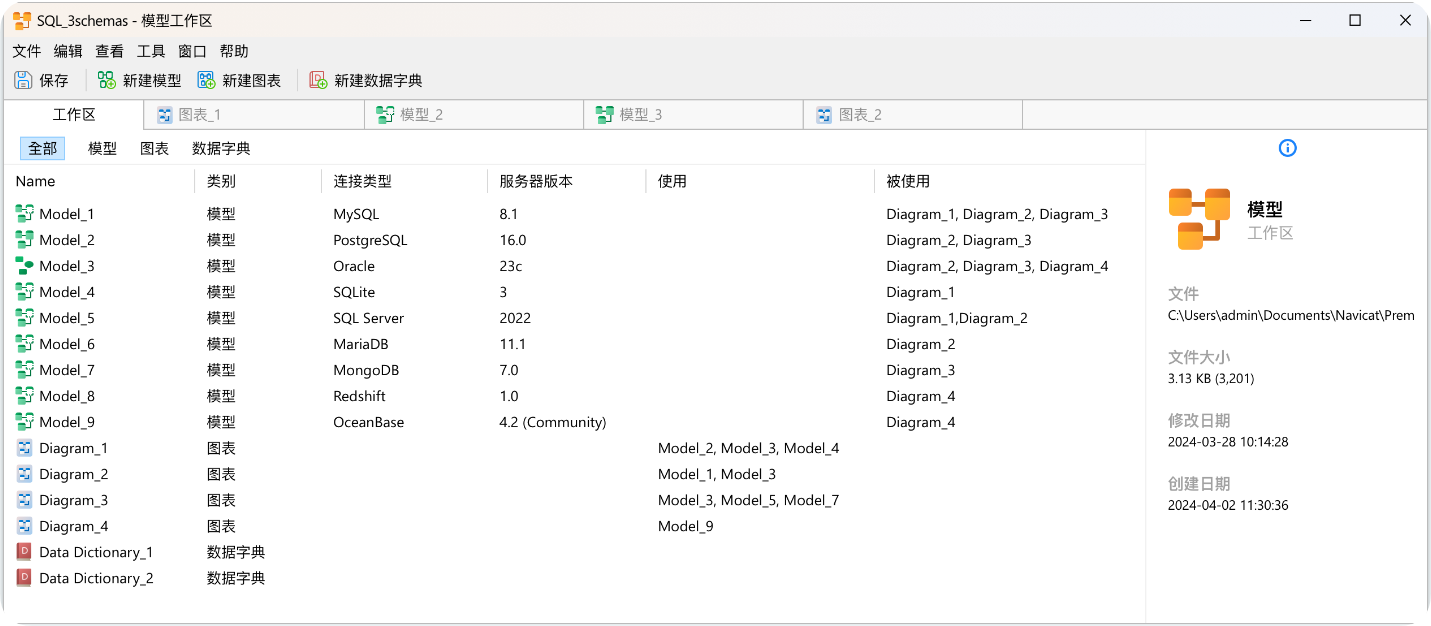This screenshot has width=1431, height=626.
Task: Click the info icon in right panel
Action: click(1288, 148)
